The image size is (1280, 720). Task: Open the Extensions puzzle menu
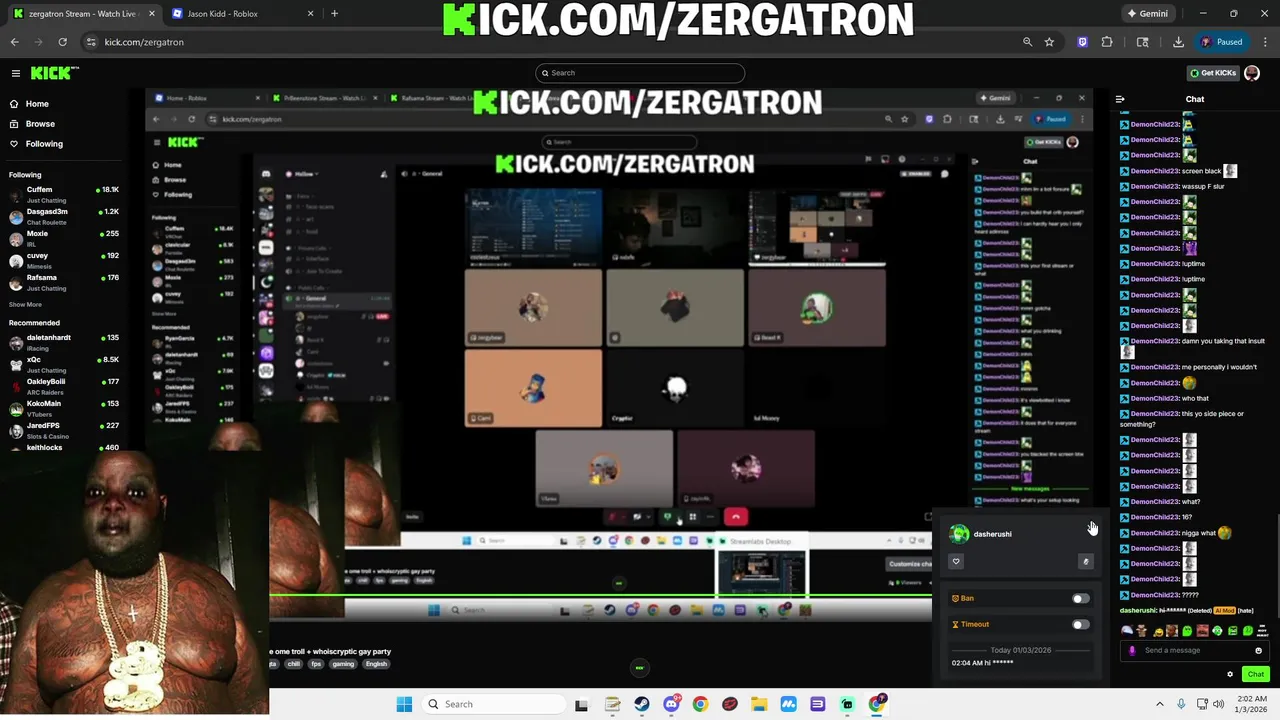[1107, 42]
